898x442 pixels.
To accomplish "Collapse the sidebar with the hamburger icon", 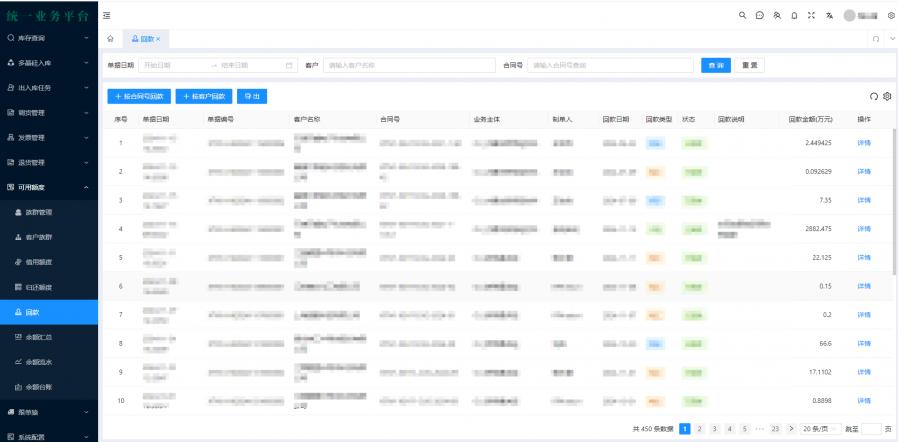I will click(x=107, y=15).
